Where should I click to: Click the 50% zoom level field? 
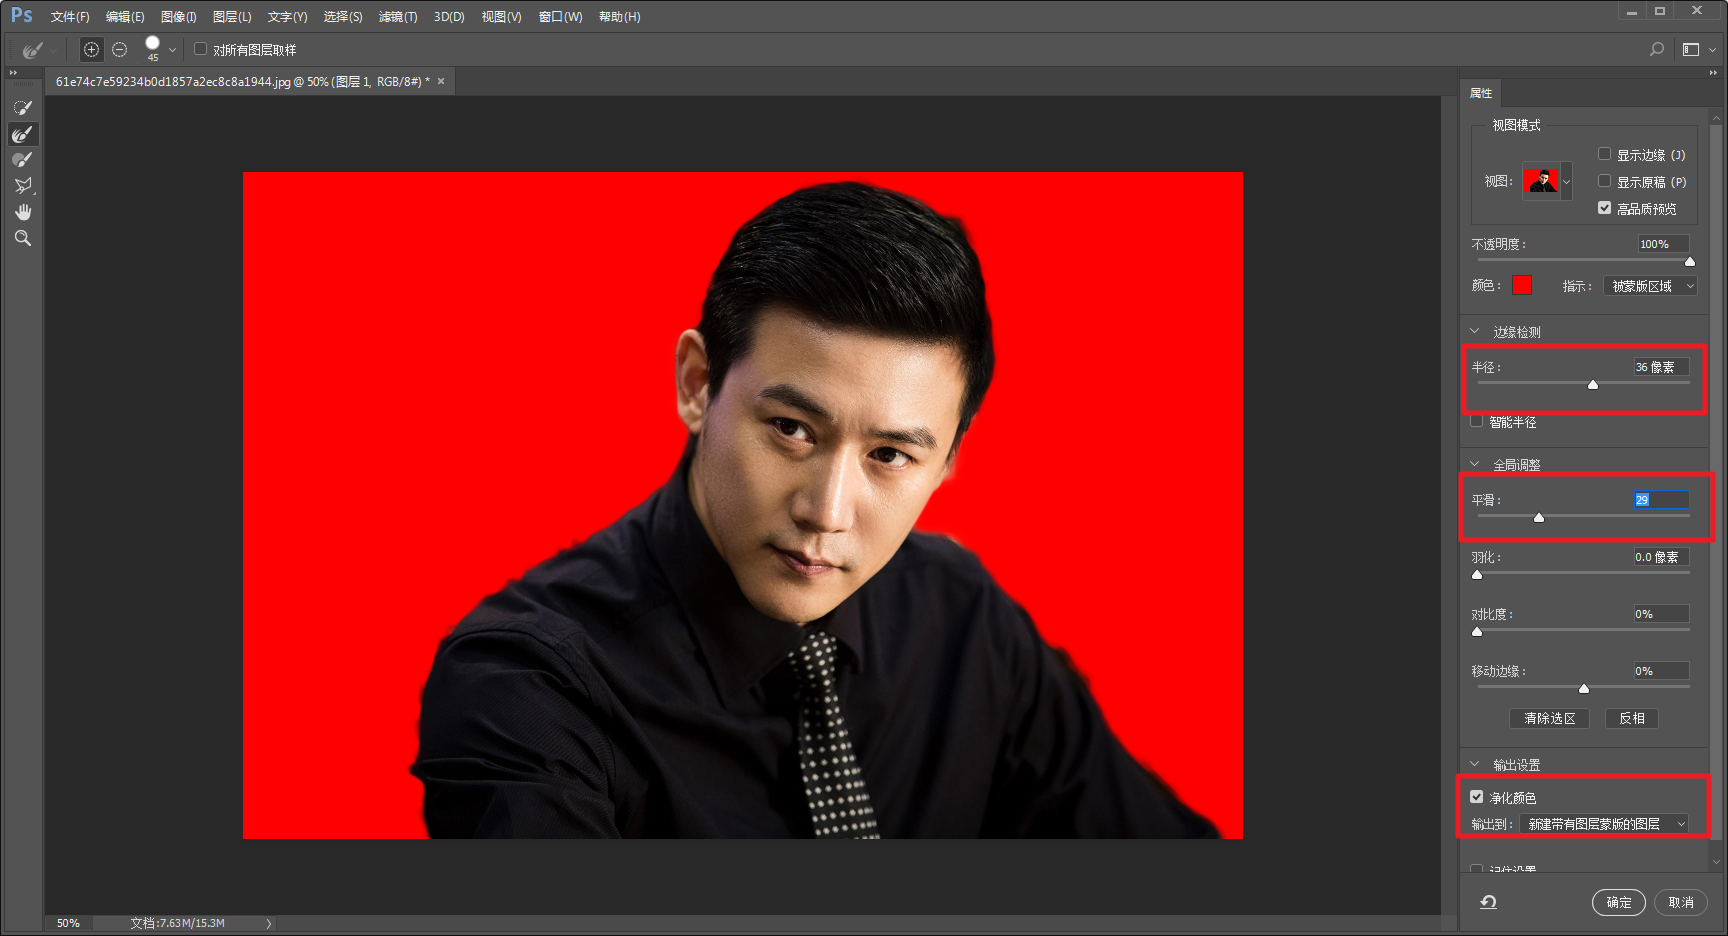pos(68,923)
